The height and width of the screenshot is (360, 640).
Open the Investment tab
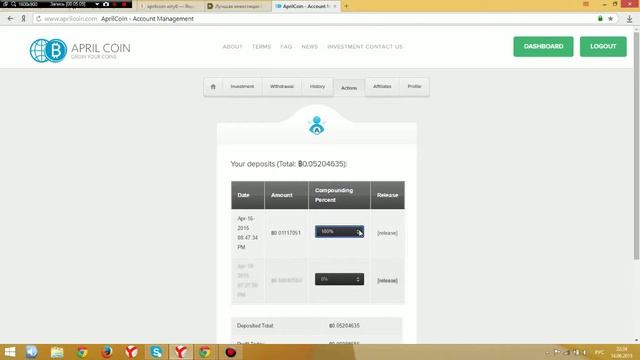tap(242, 87)
